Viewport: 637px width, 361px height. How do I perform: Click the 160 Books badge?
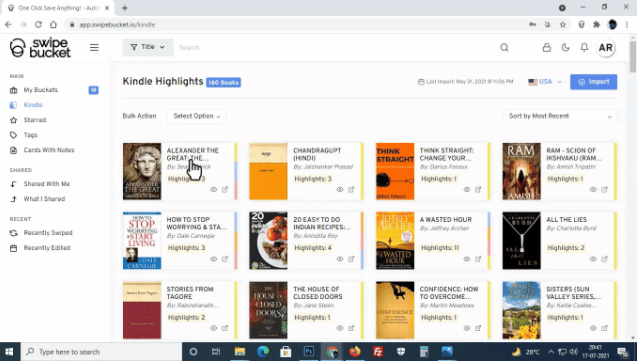pos(223,82)
